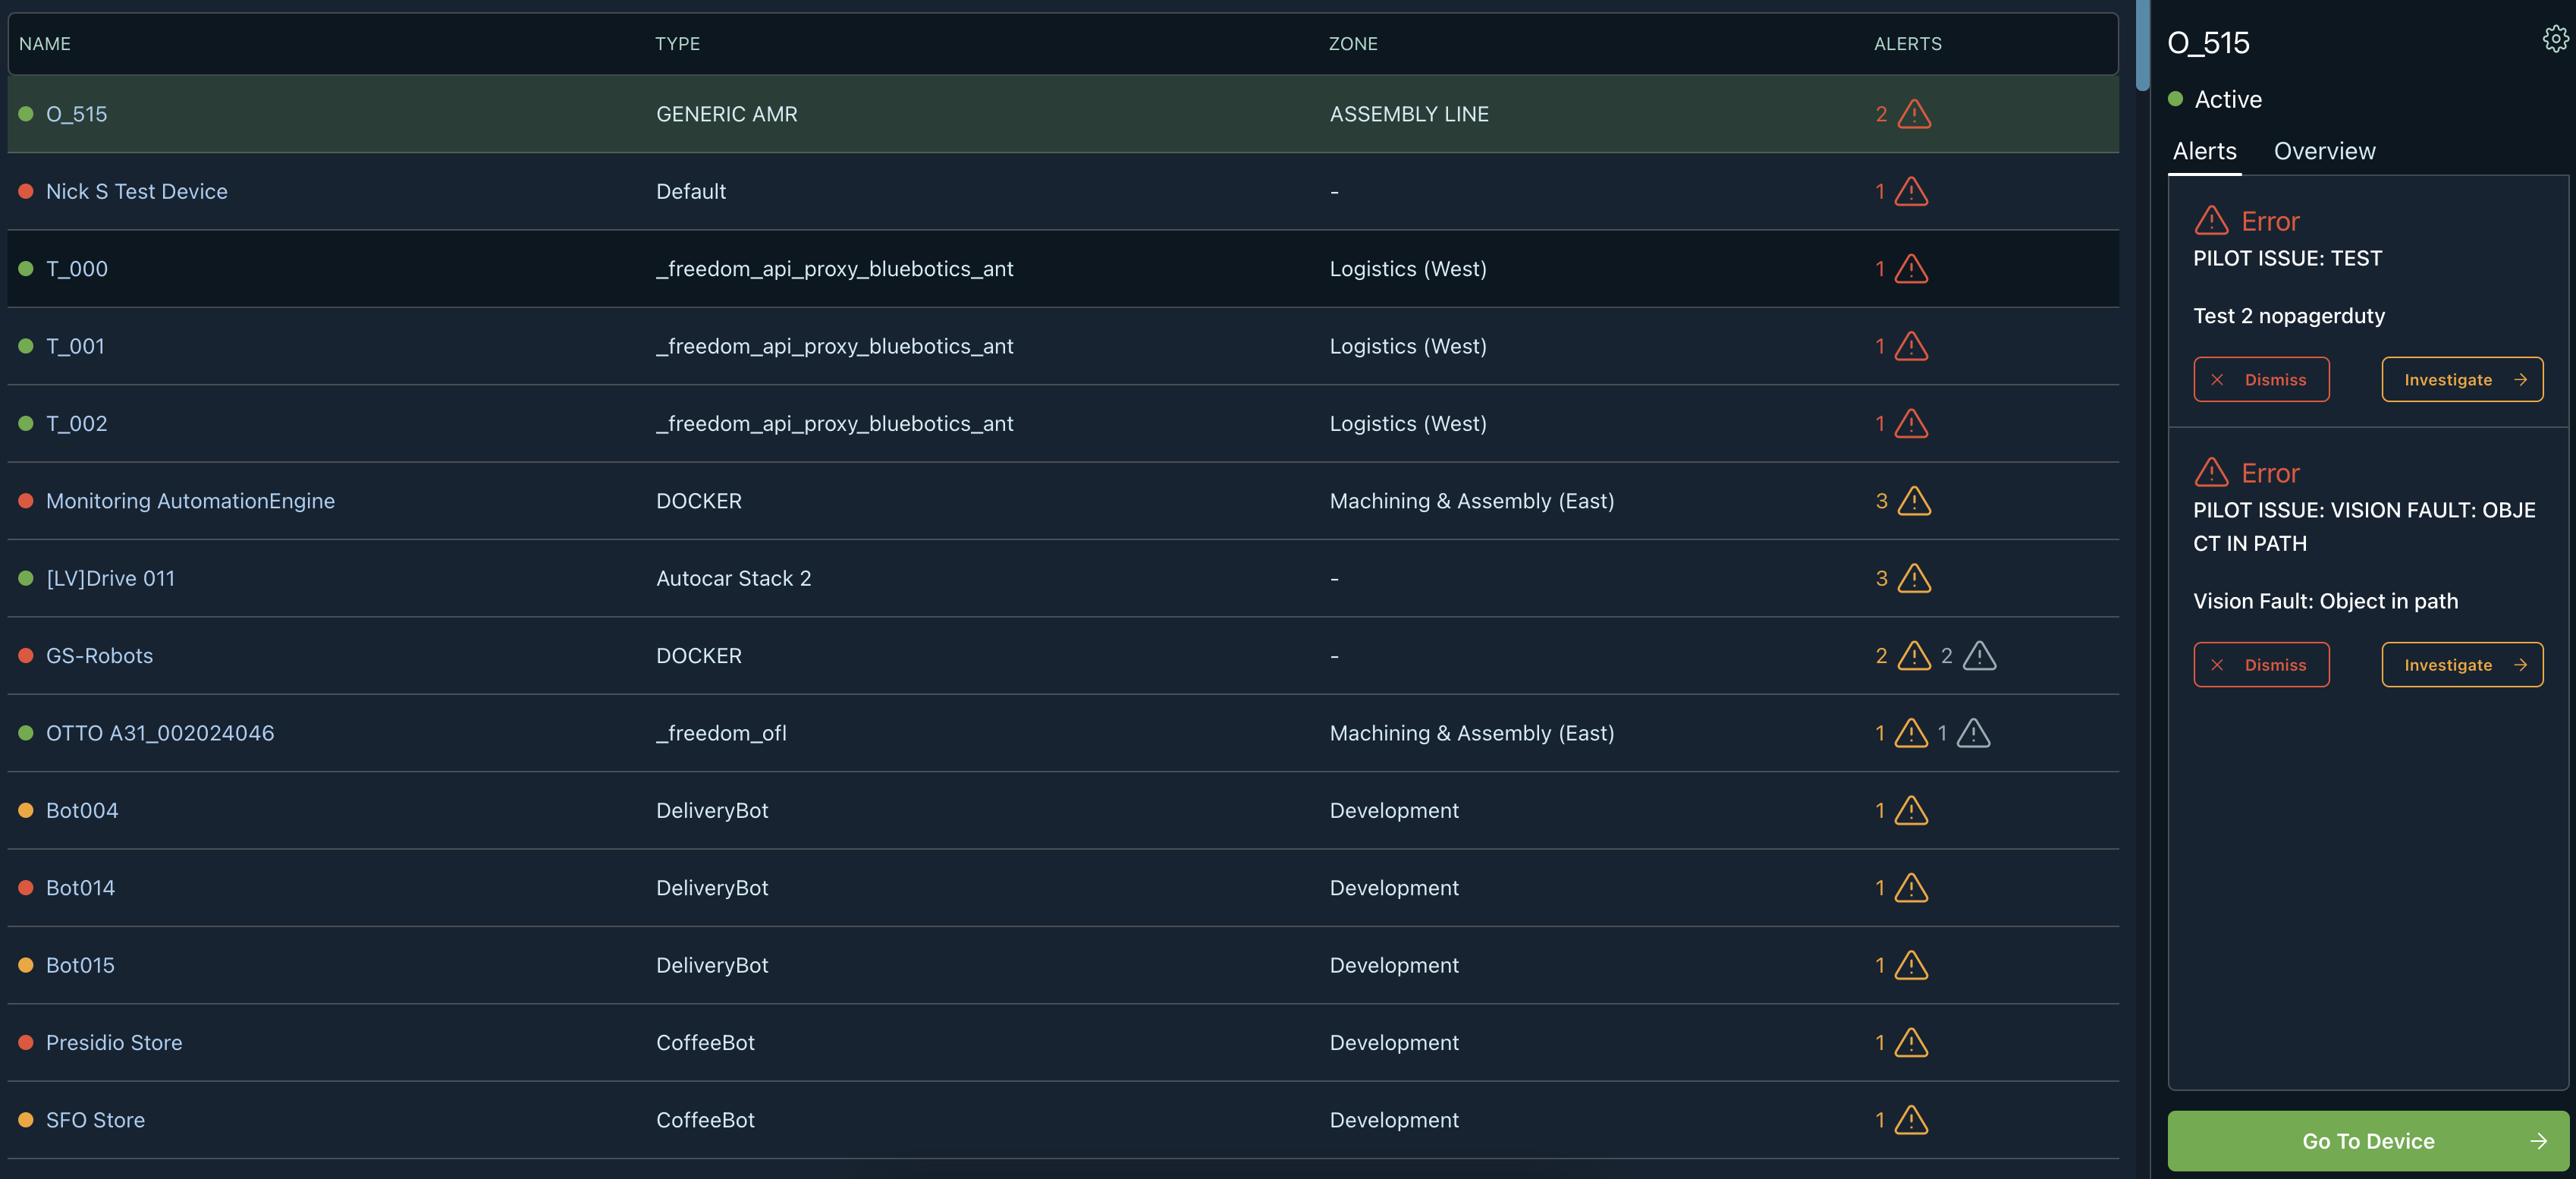Click the red alert triangle in the O_515 row
The height and width of the screenshot is (1179, 2576).
(1914, 114)
